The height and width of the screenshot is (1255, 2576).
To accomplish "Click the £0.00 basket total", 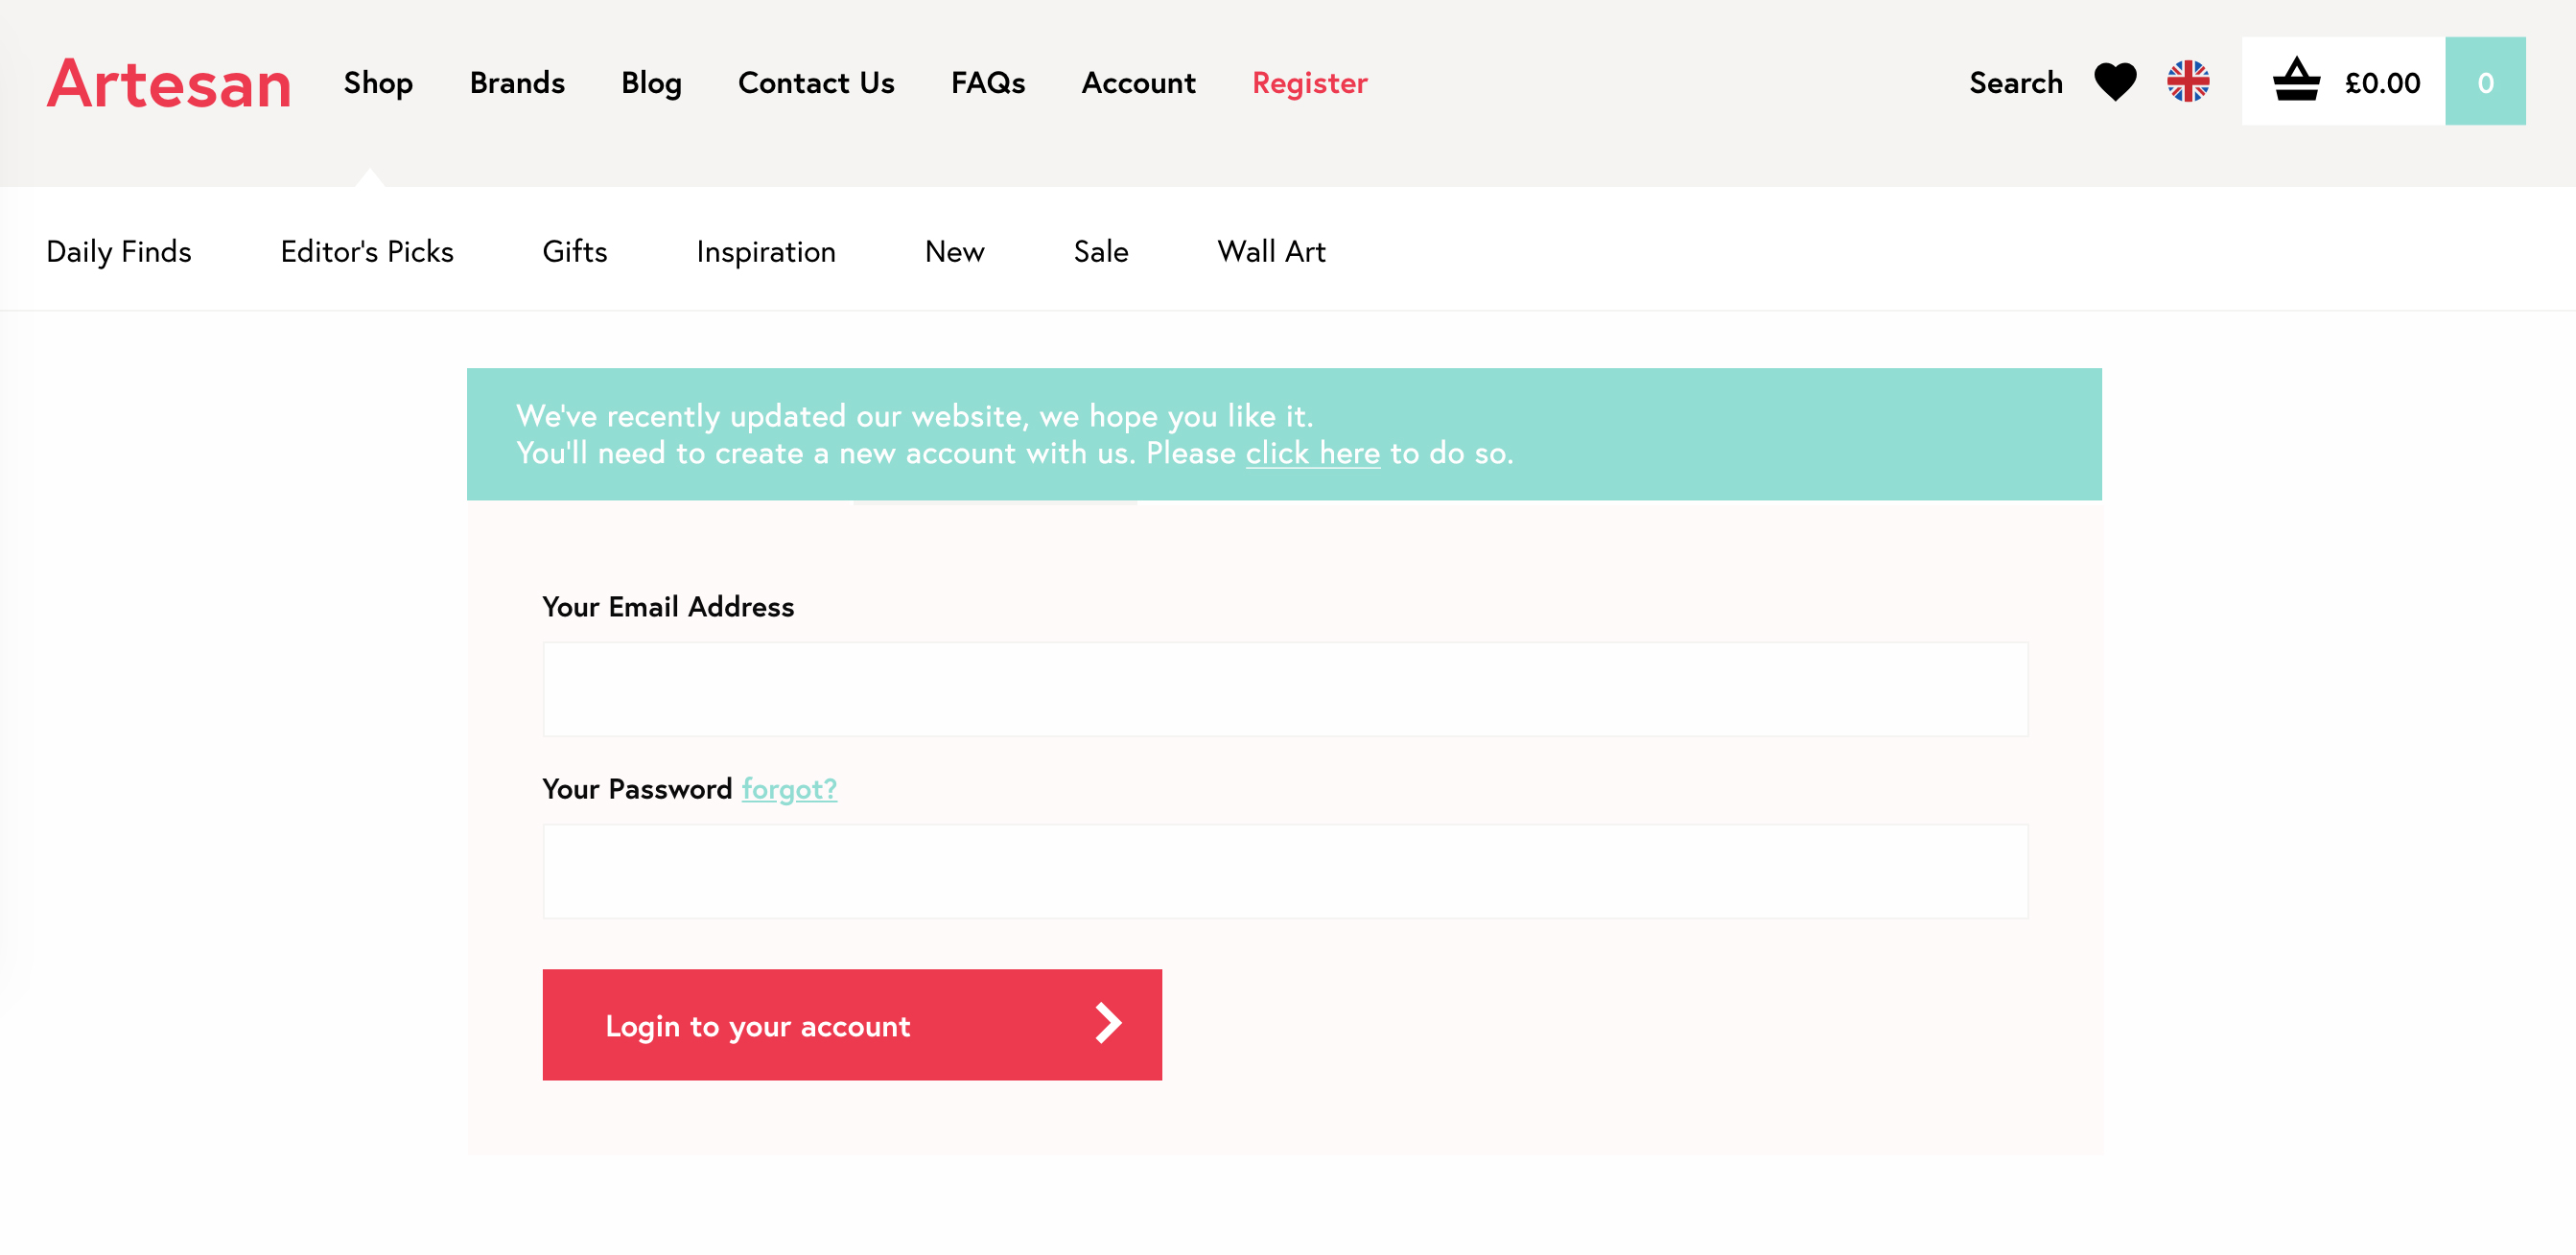I will 2382,83.
